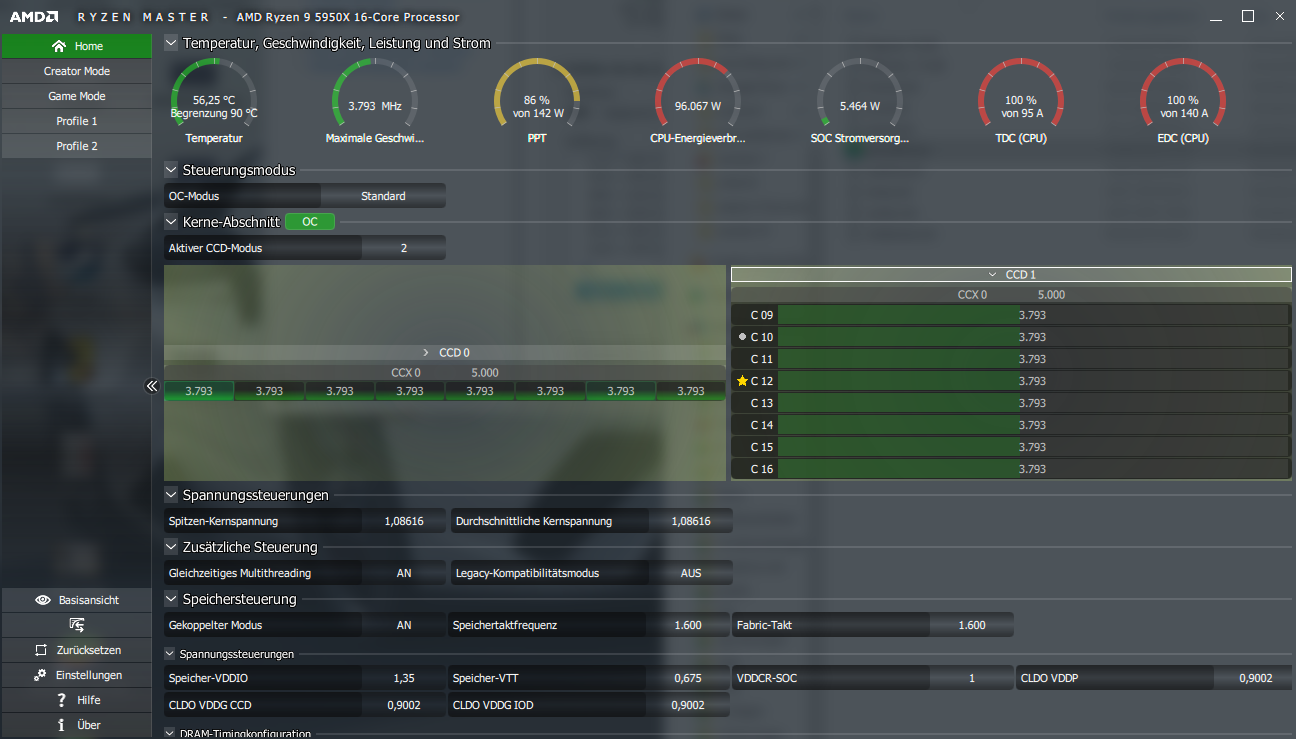Click CCX 0 5.000 header under CCD 0

coord(444,373)
